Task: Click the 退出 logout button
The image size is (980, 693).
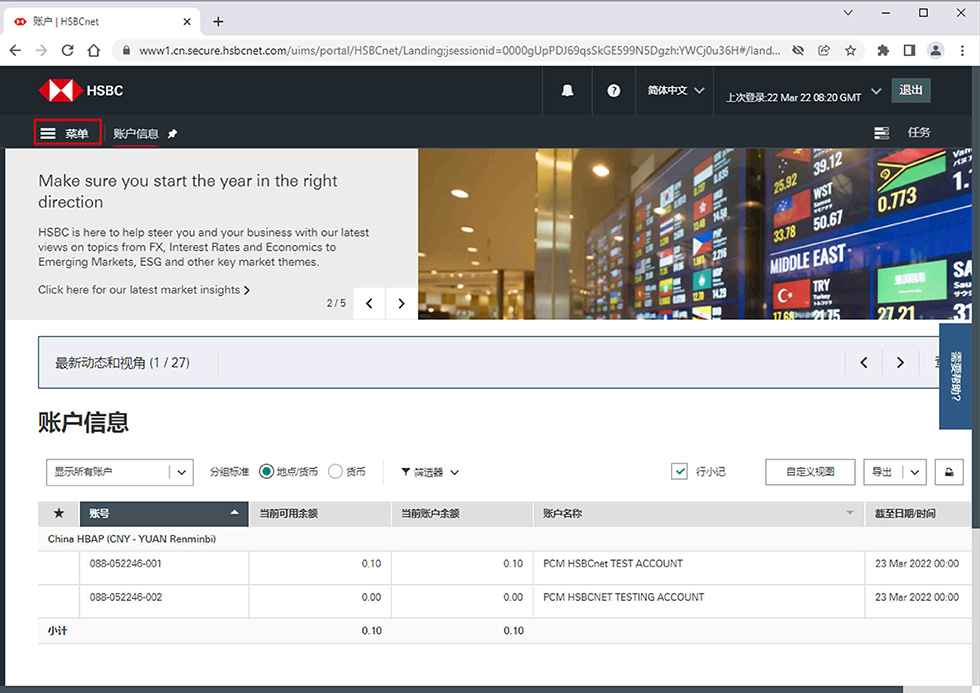Action: coord(911,90)
